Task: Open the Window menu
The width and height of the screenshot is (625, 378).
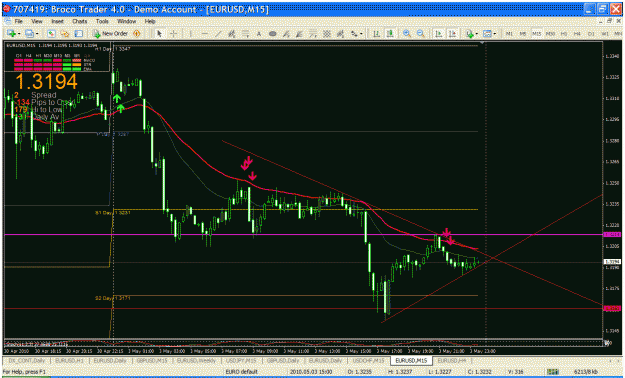Action: pyautogui.click(x=126, y=21)
